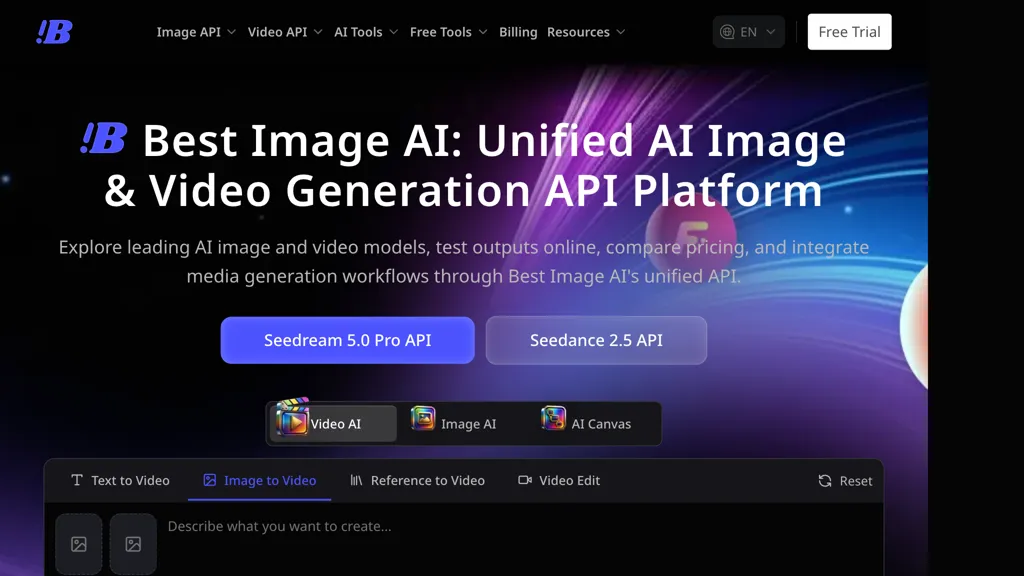Select the Image to Video tab

259,480
